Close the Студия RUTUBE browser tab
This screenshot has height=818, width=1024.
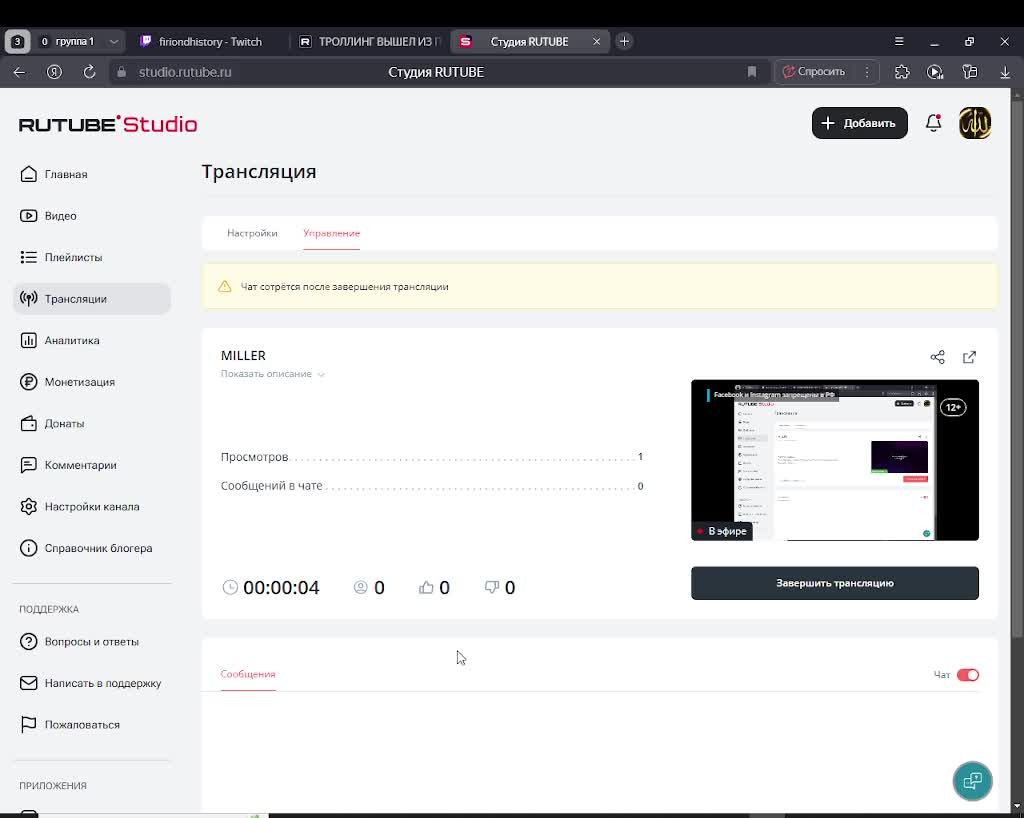596,41
